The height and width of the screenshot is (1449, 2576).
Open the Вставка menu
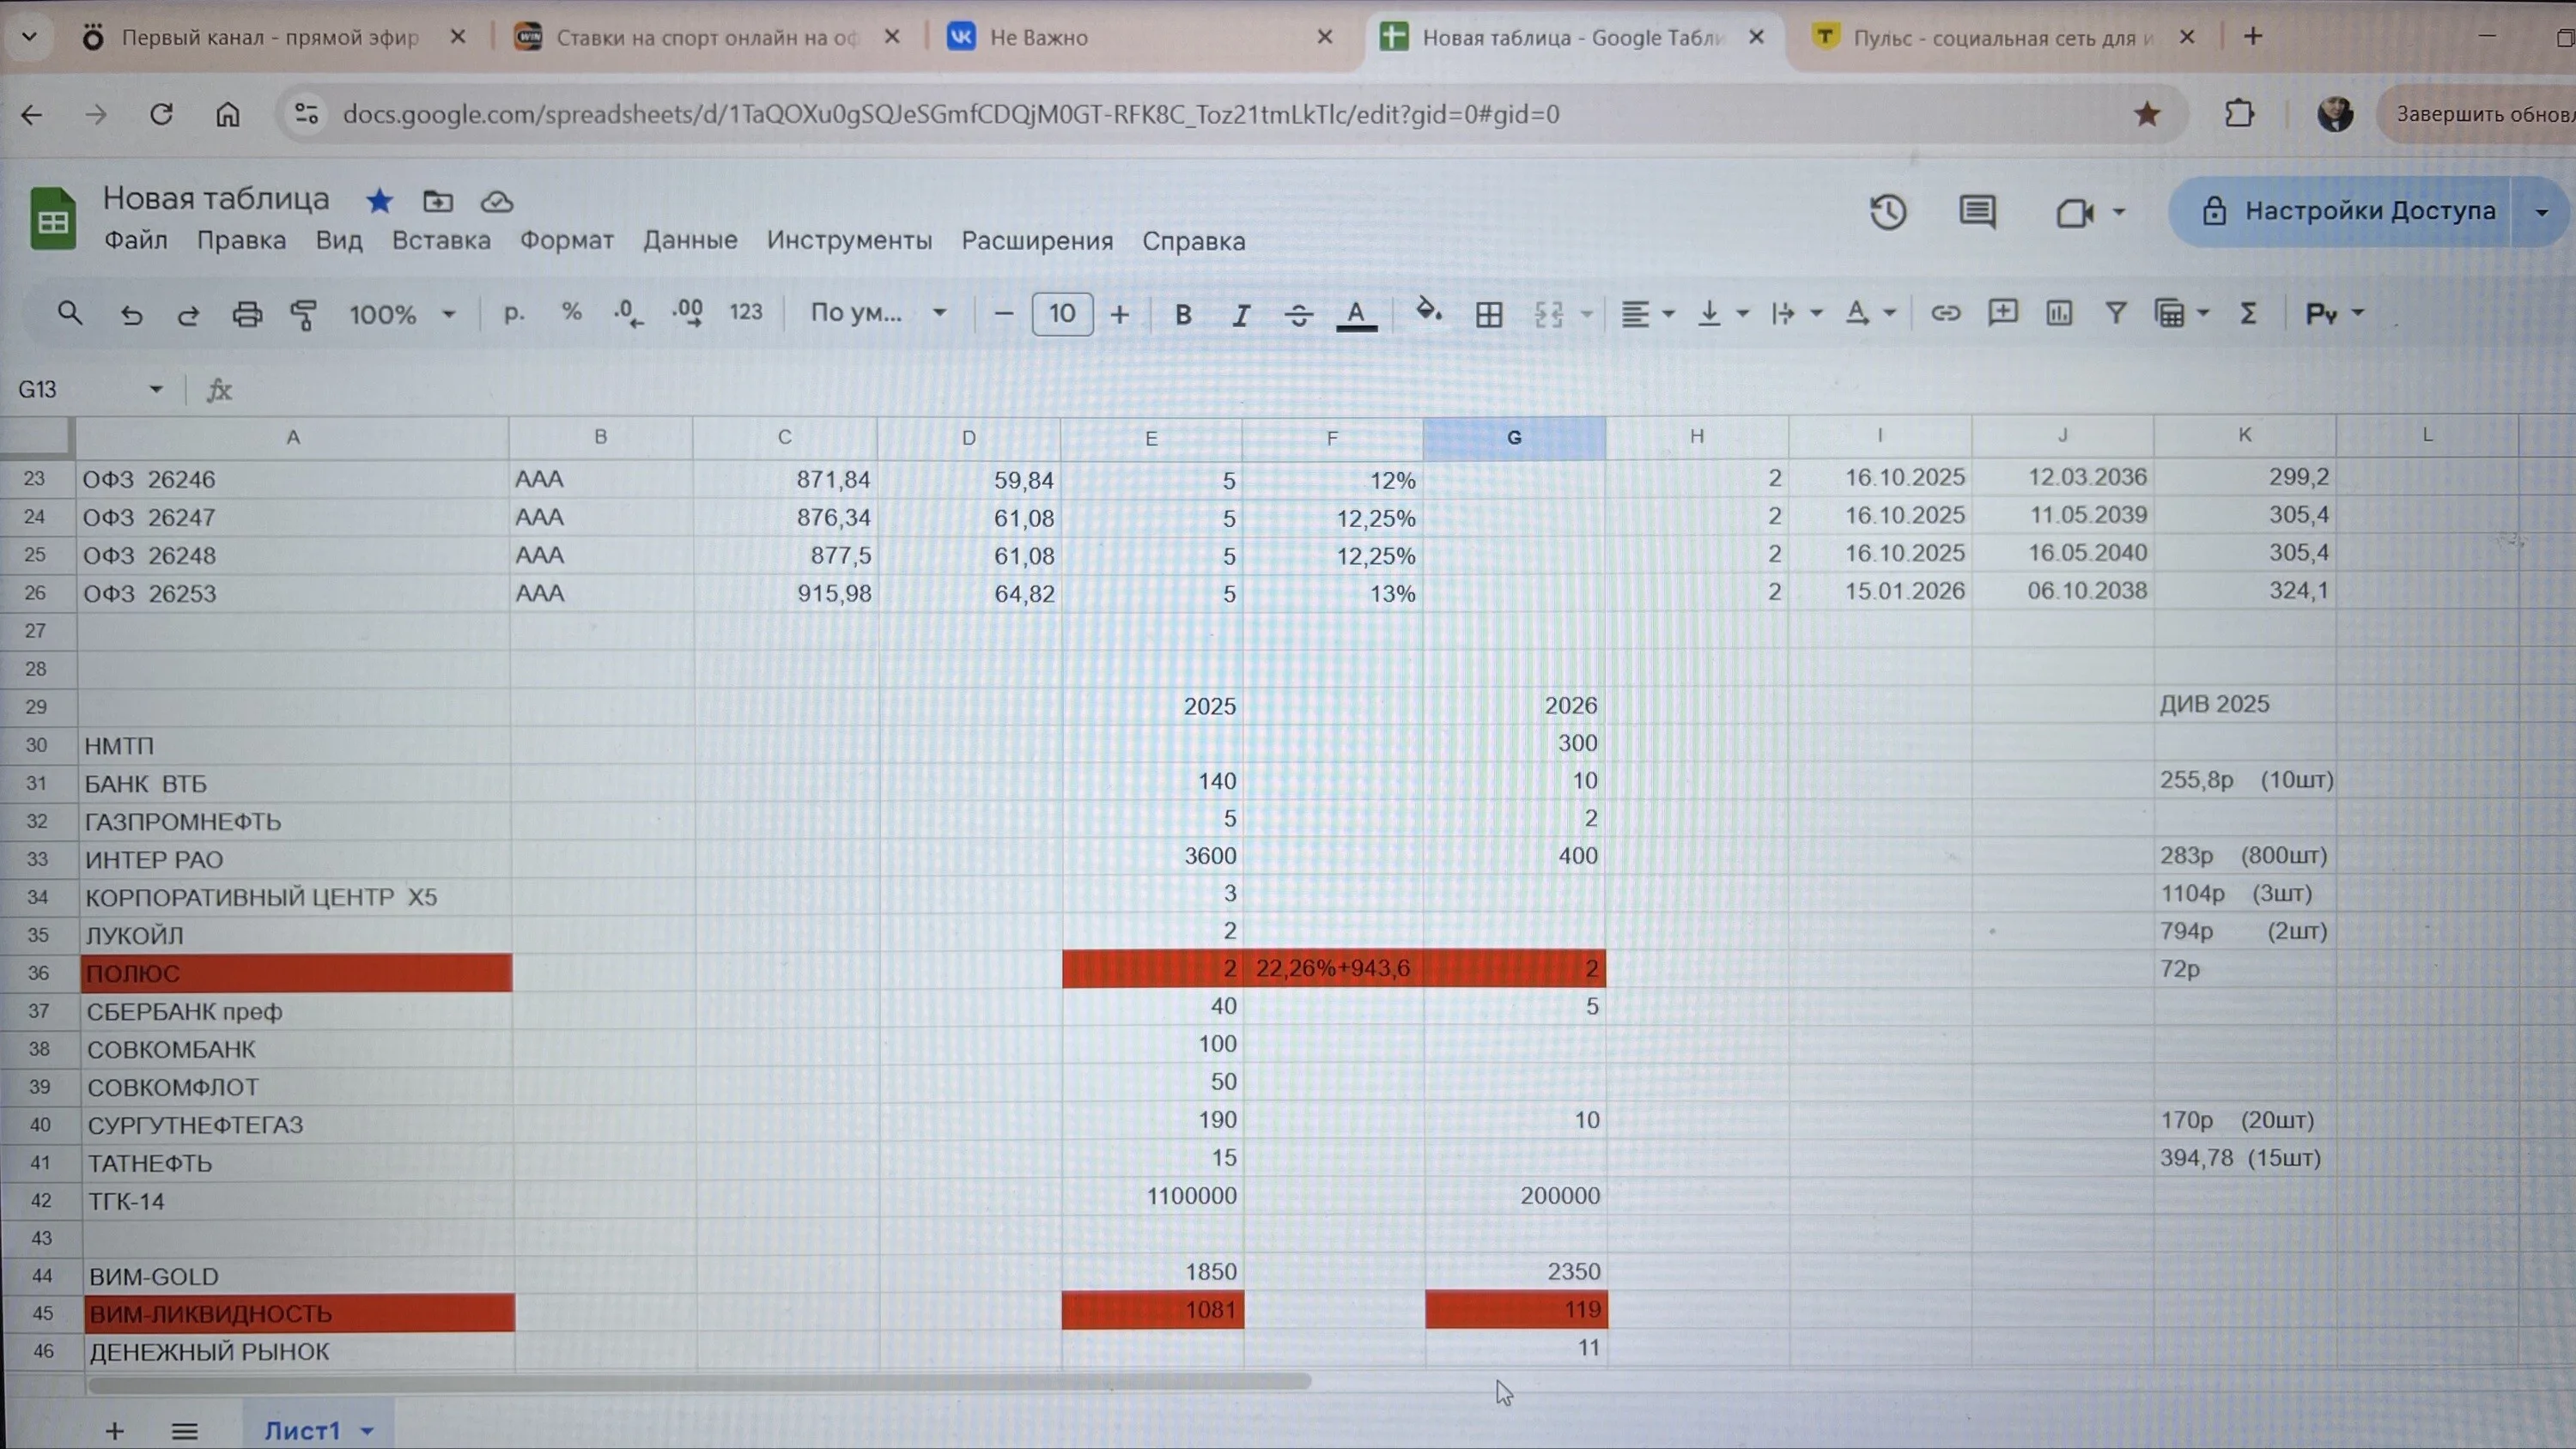[441, 241]
